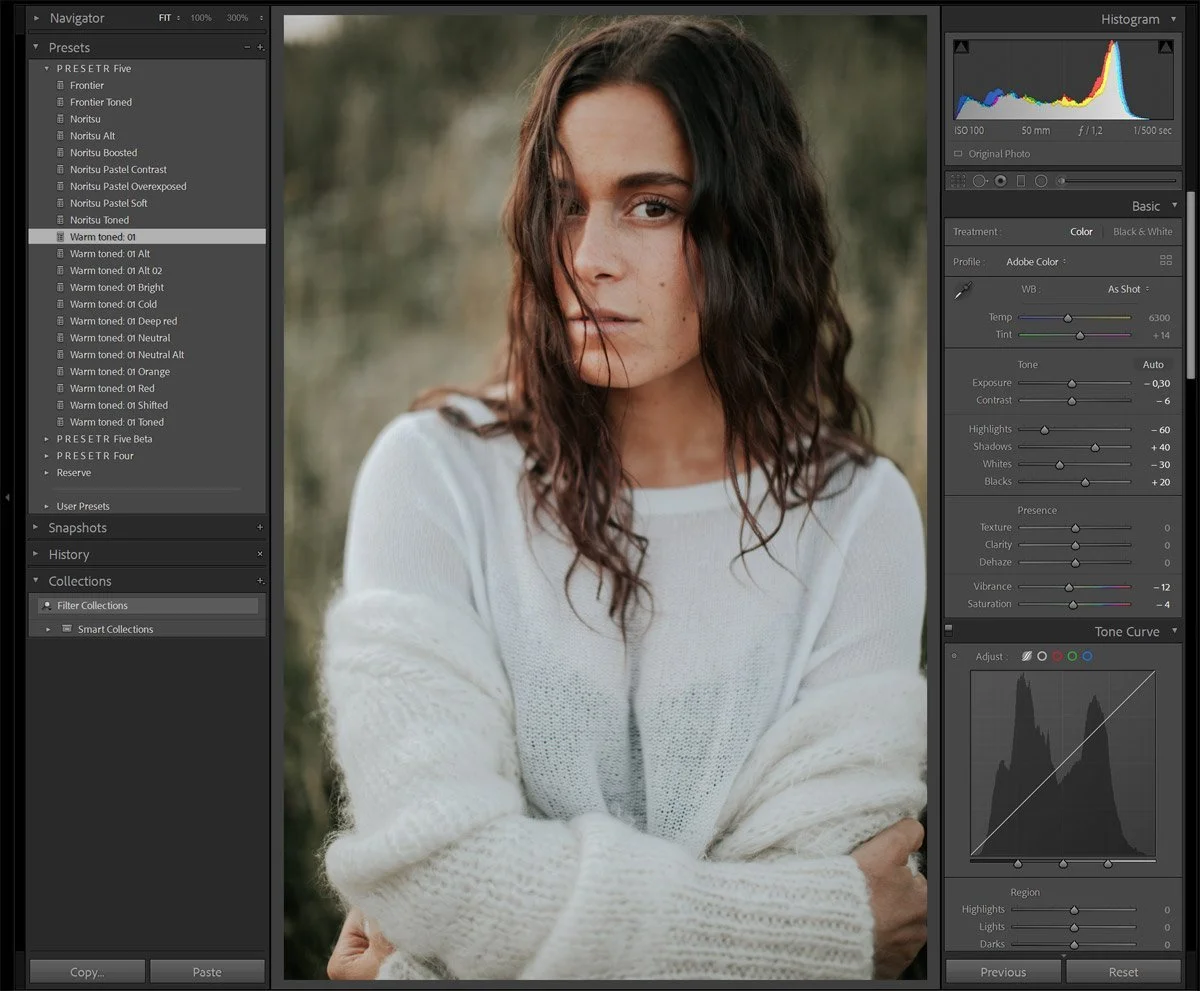
Task: Open the Adobe Color profile selector
Action: (x=1035, y=261)
